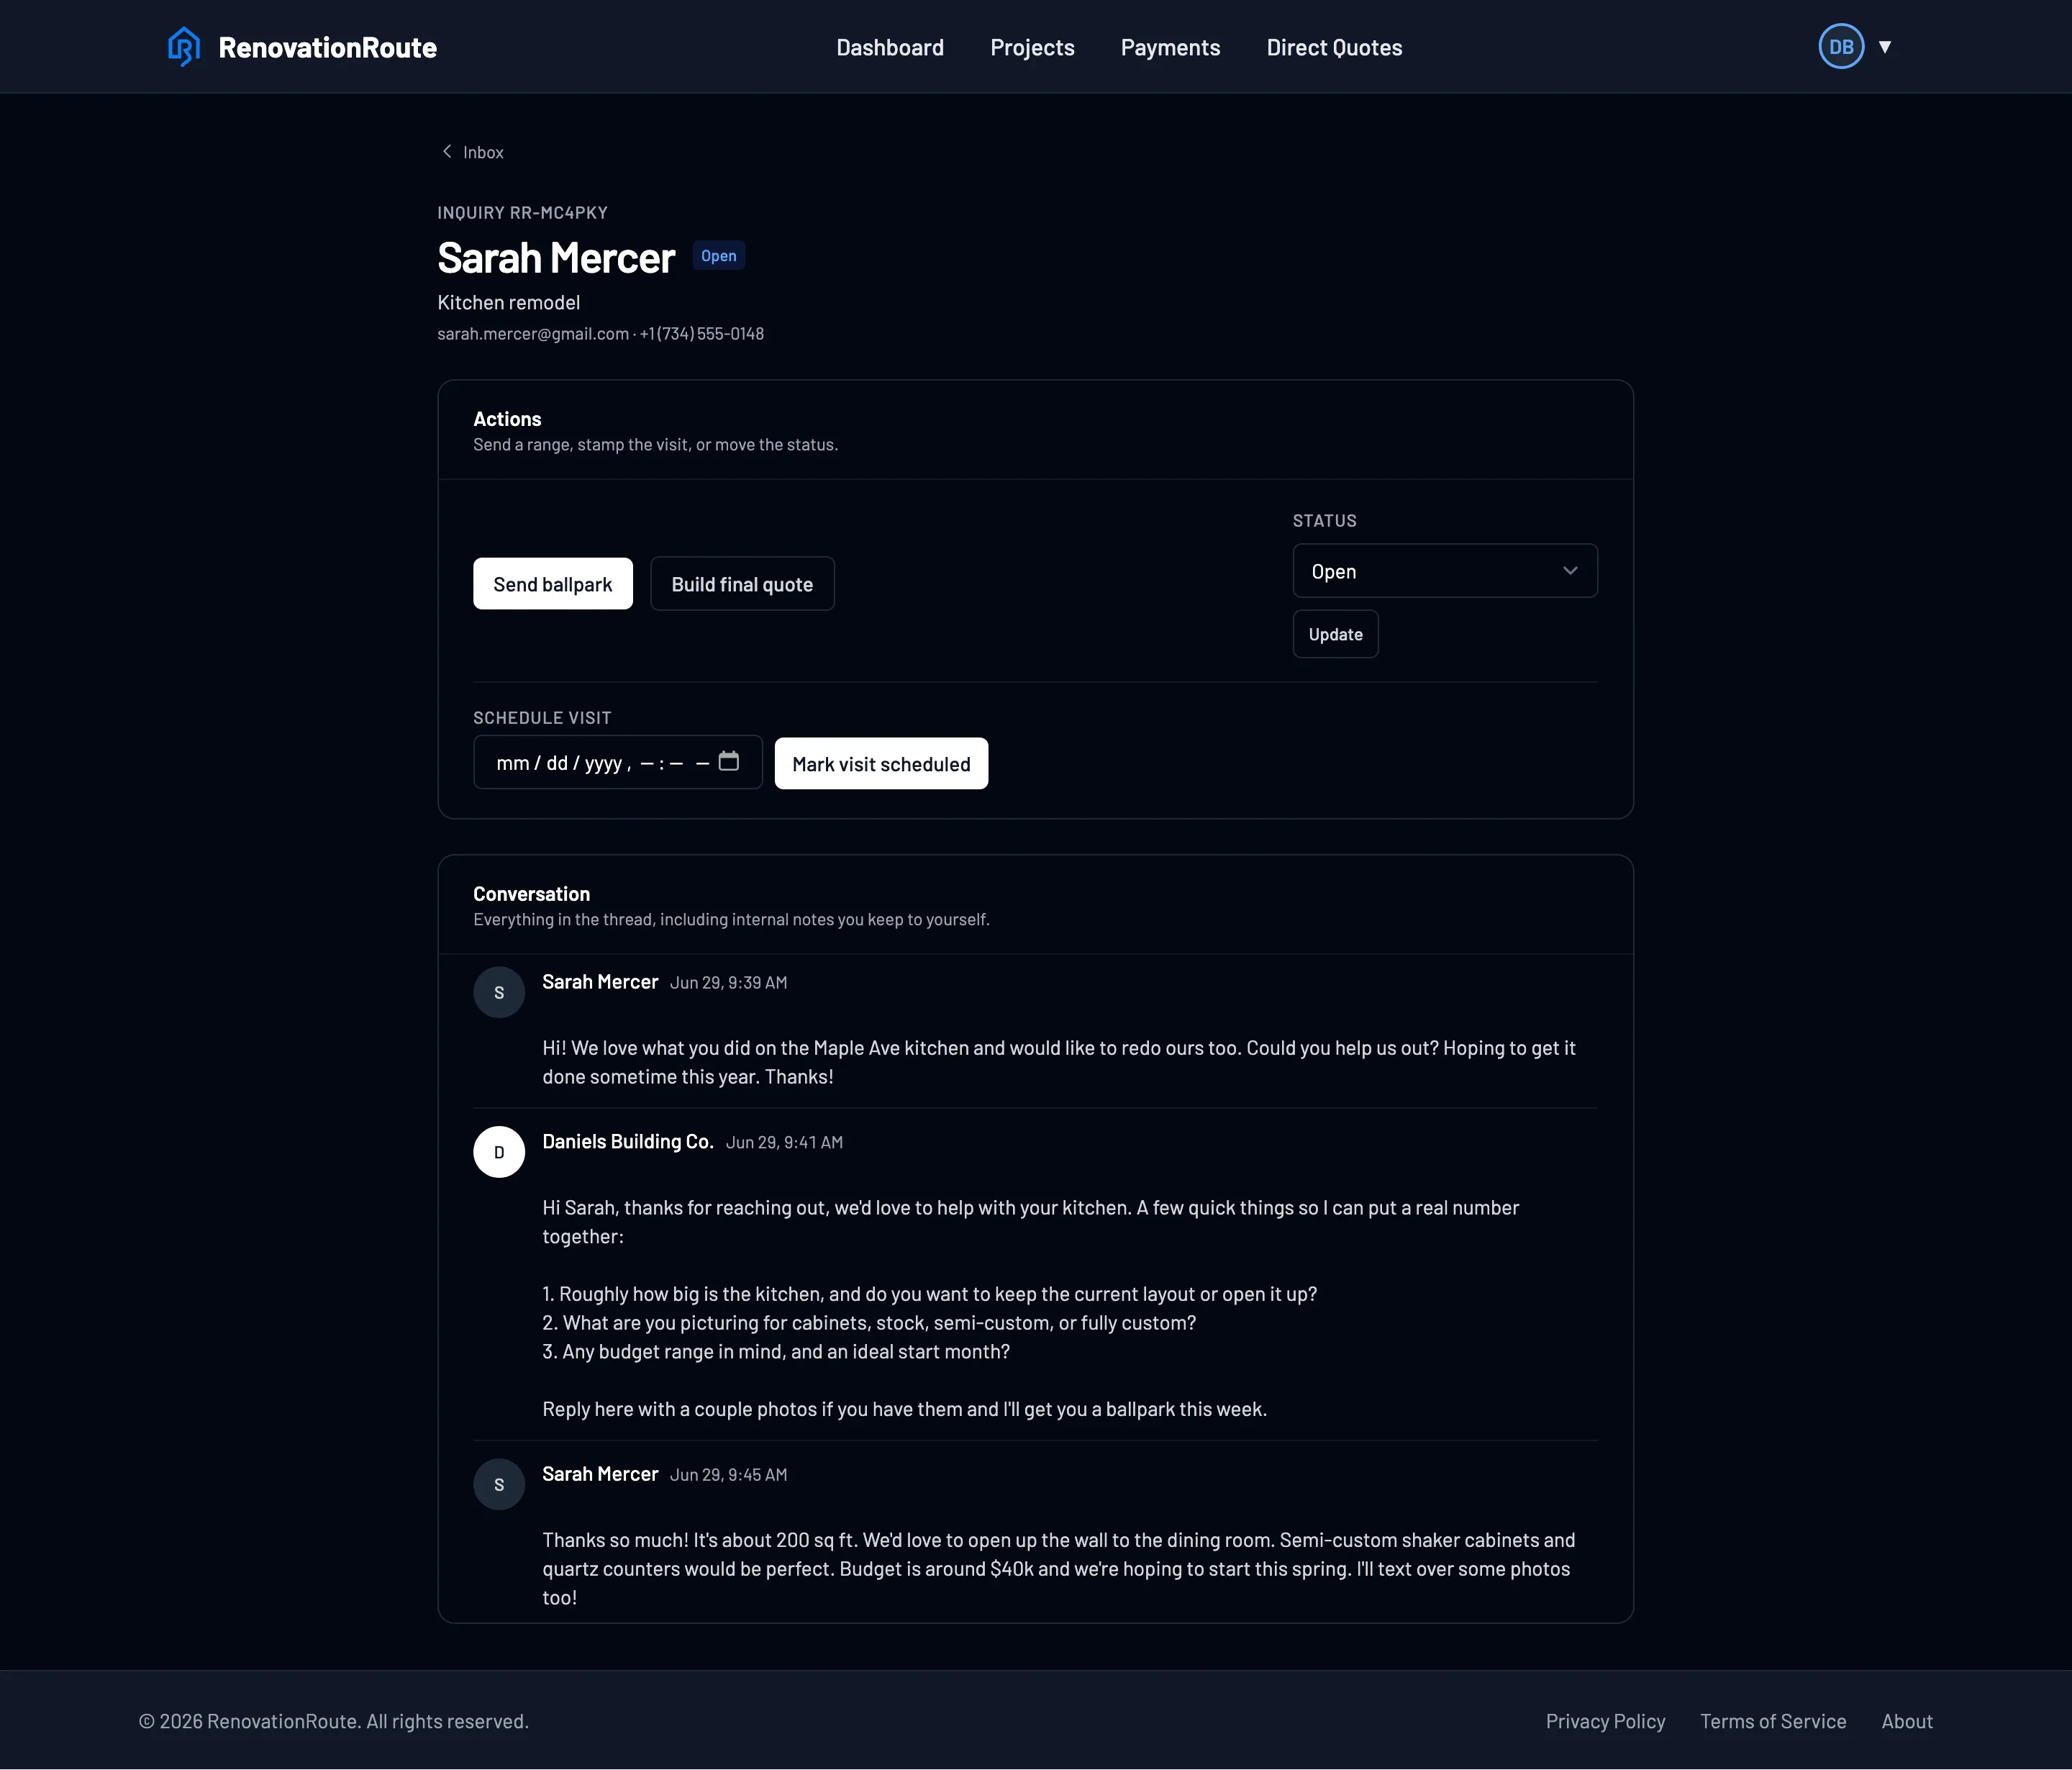The height and width of the screenshot is (1770, 2072).
Task: Open the Projects nav item
Action: click(1032, 47)
